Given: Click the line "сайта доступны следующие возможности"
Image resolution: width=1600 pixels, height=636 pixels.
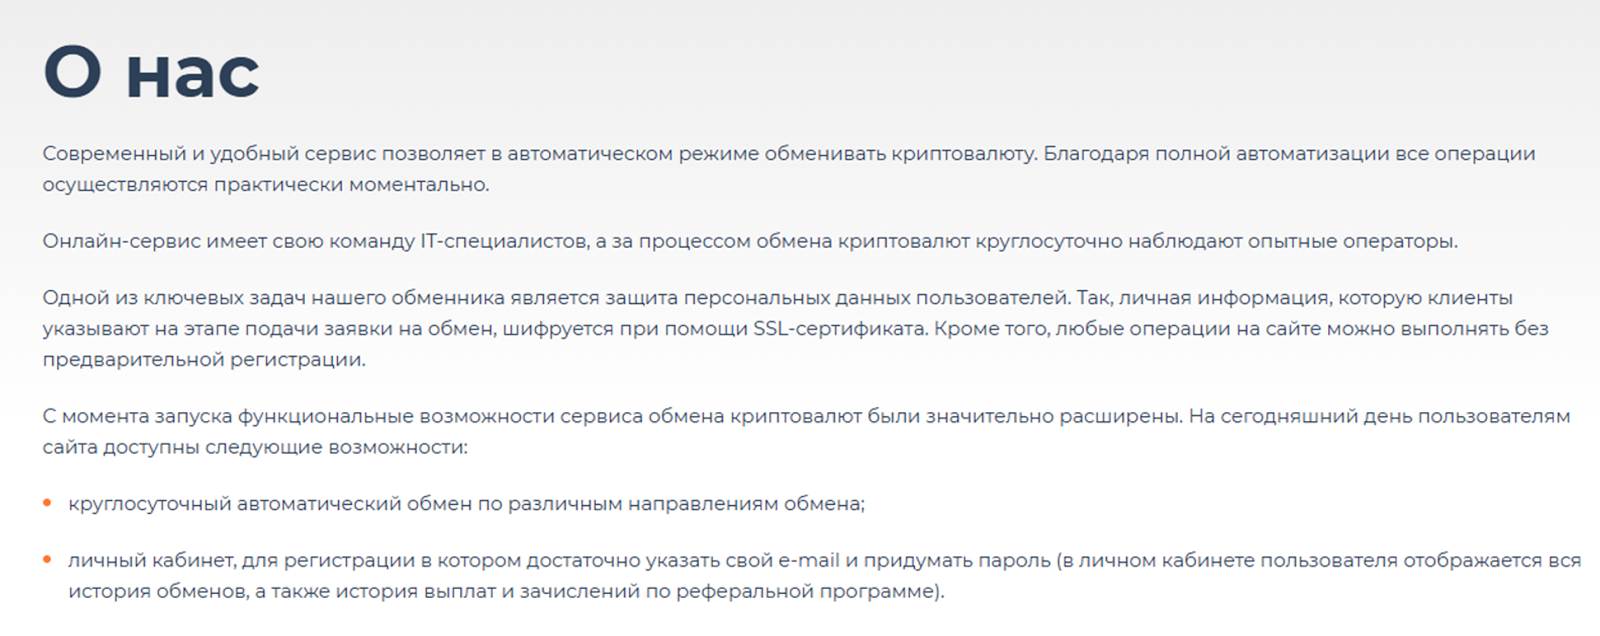Looking at the screenshot, I should tap(254, 447).
